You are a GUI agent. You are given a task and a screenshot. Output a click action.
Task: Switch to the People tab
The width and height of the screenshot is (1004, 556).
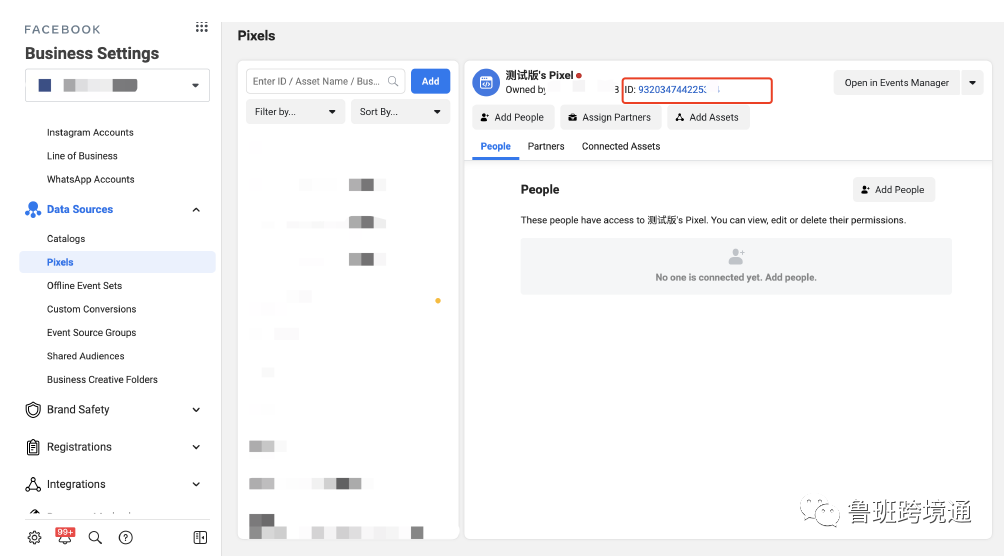tap(496, 146)
